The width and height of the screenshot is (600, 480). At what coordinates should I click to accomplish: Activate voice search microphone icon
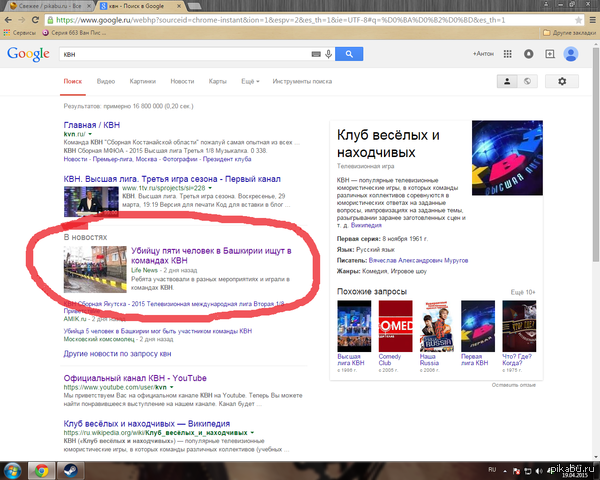click(x=328, y=54)
